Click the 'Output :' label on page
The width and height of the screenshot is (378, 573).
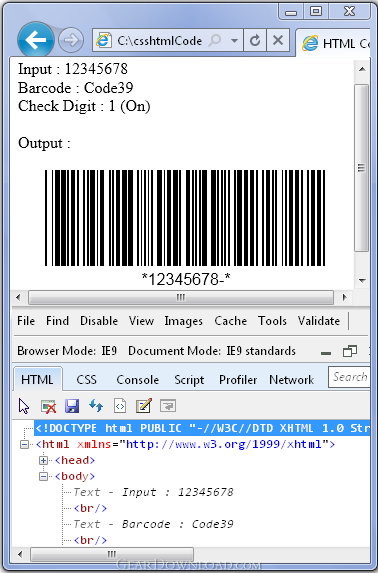click(x=44, y=143)
